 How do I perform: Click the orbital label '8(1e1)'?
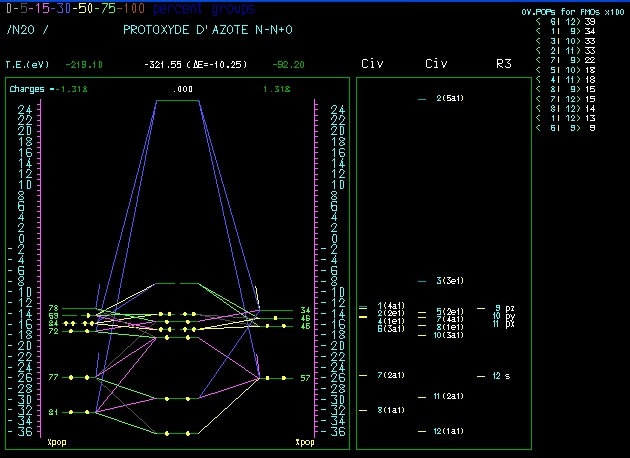(x=450, y=327)
